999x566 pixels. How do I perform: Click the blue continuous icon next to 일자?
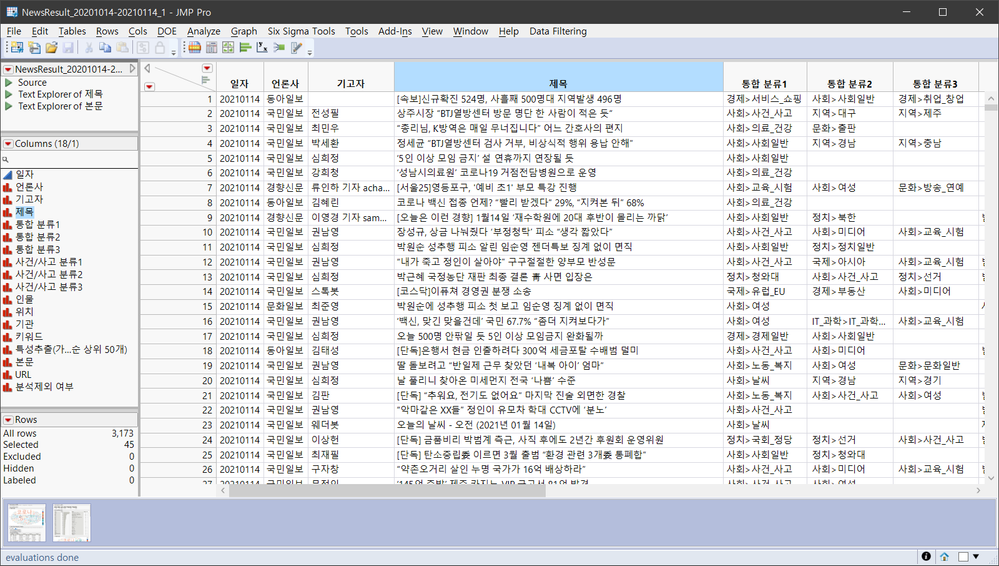(x=8, y=175)
